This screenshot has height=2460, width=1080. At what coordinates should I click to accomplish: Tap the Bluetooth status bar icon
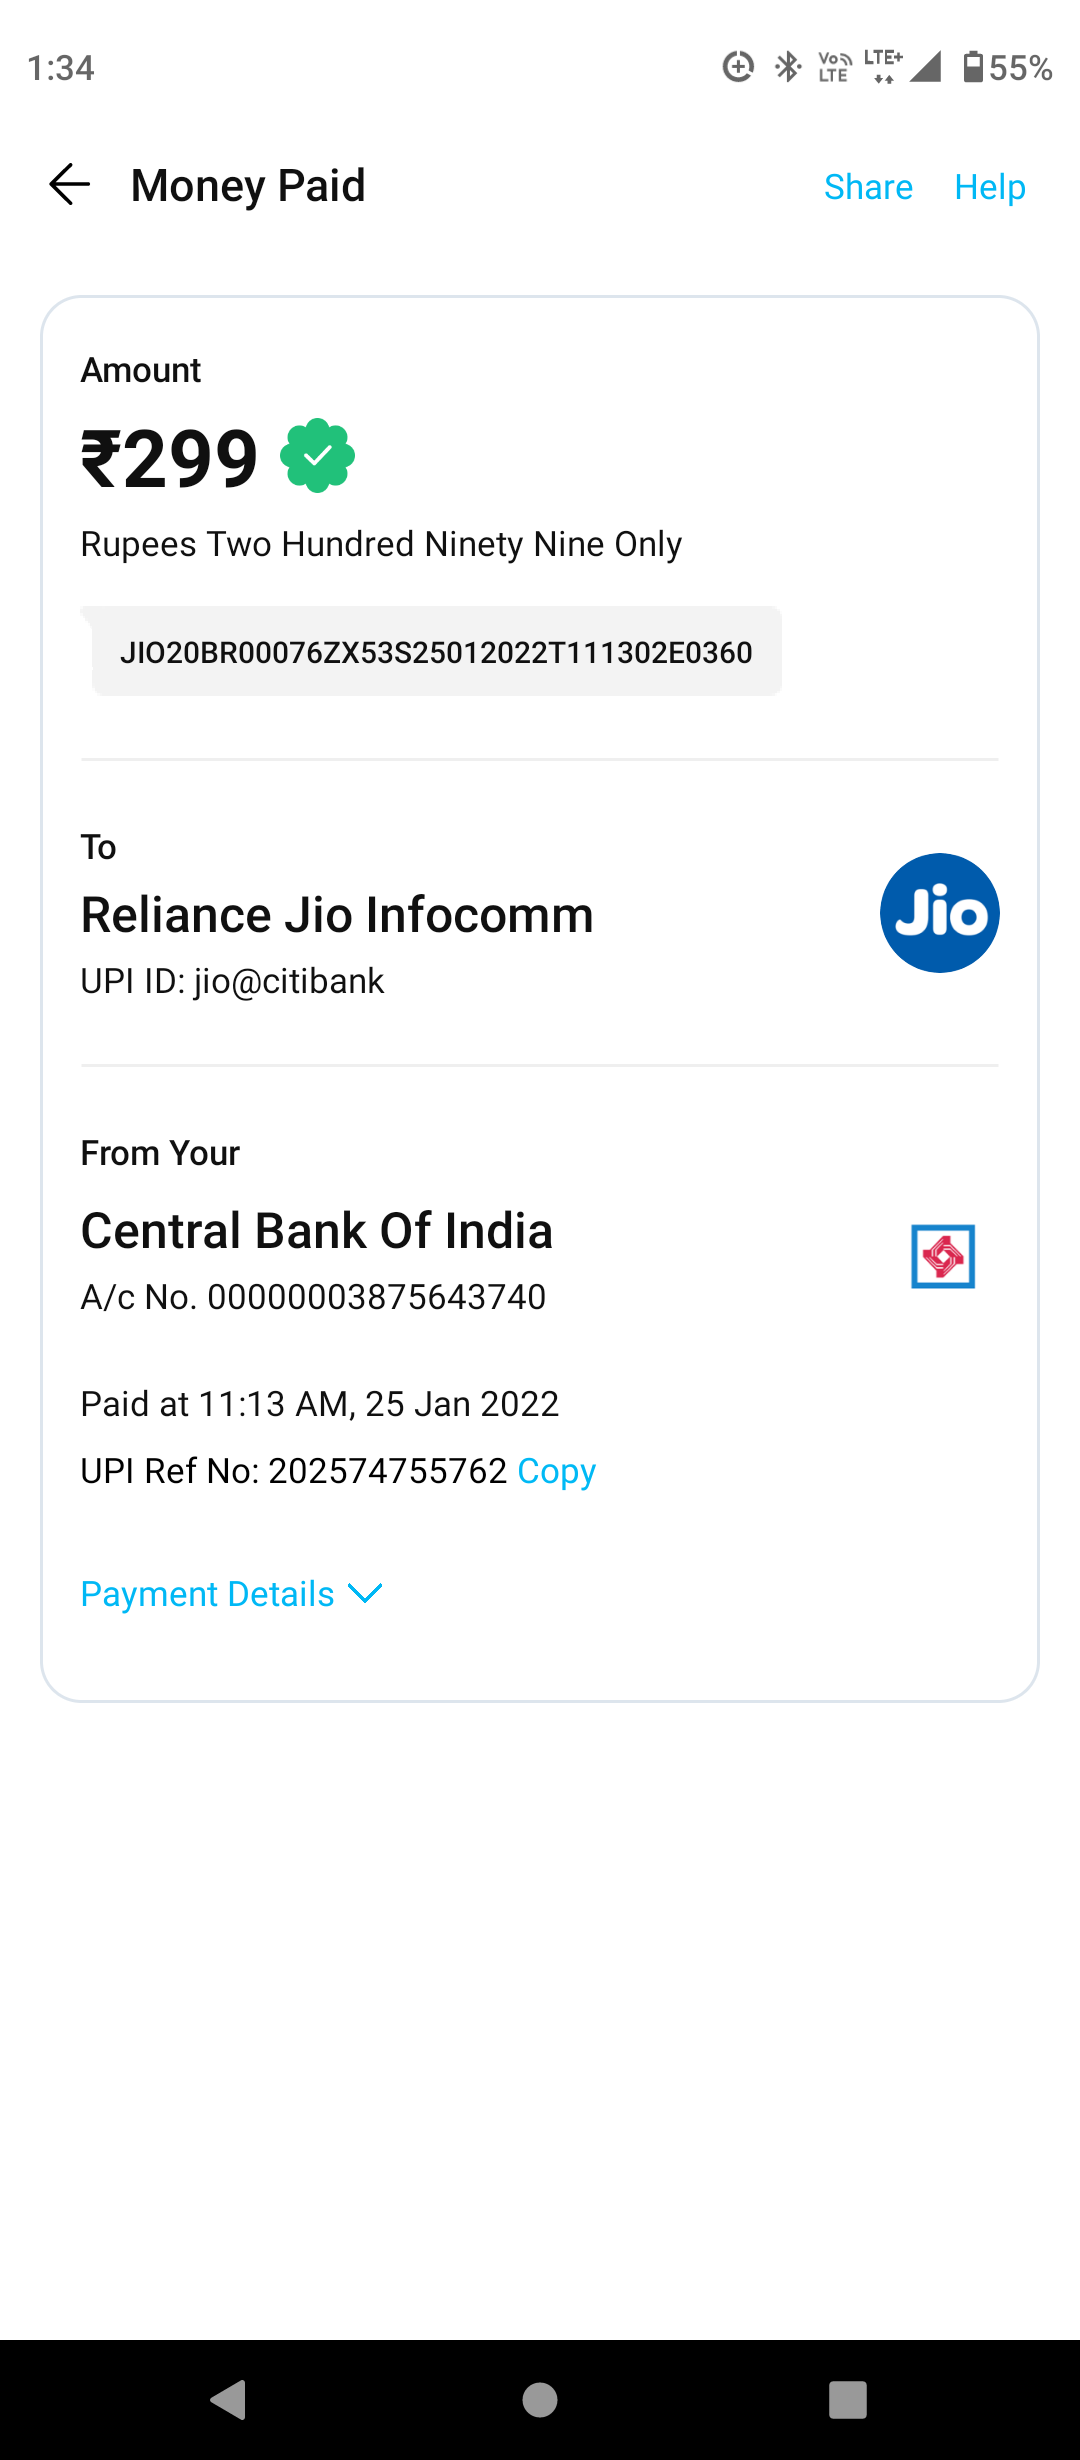click(788, 67)
